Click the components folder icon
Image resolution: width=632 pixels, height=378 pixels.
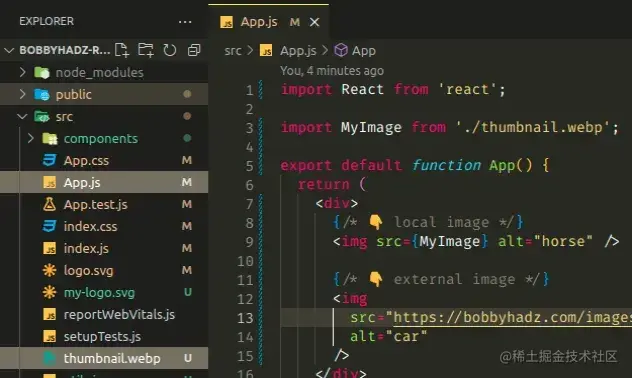click(x=50, y=139)
